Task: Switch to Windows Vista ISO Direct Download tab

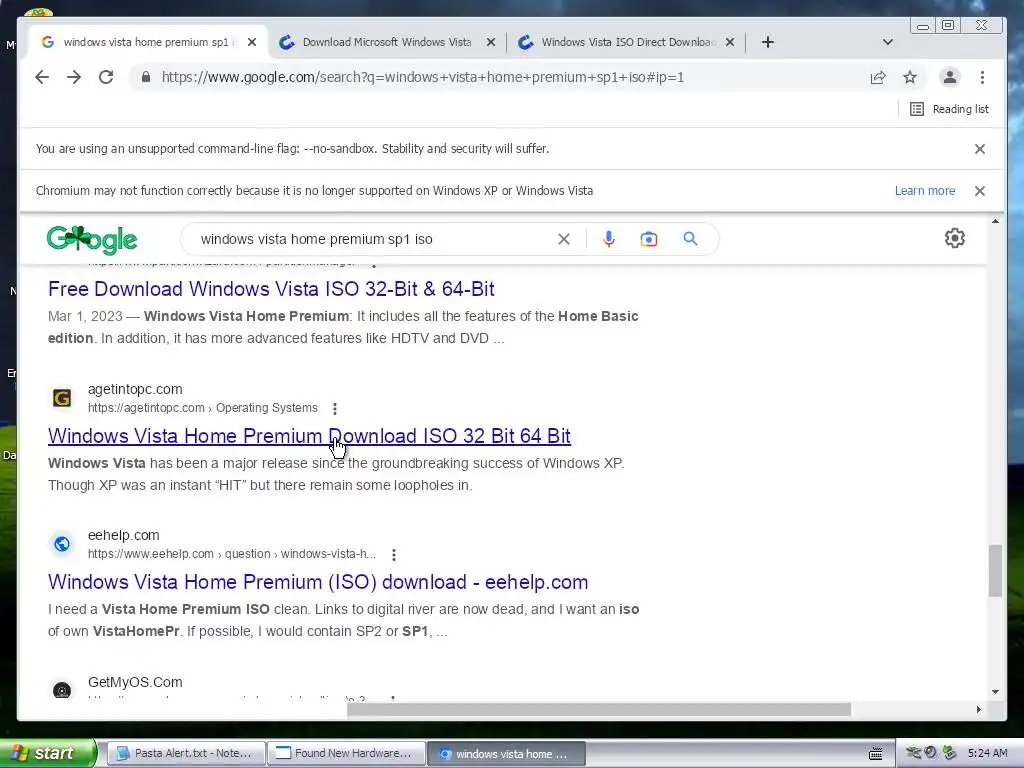Action: click(627, 42)
